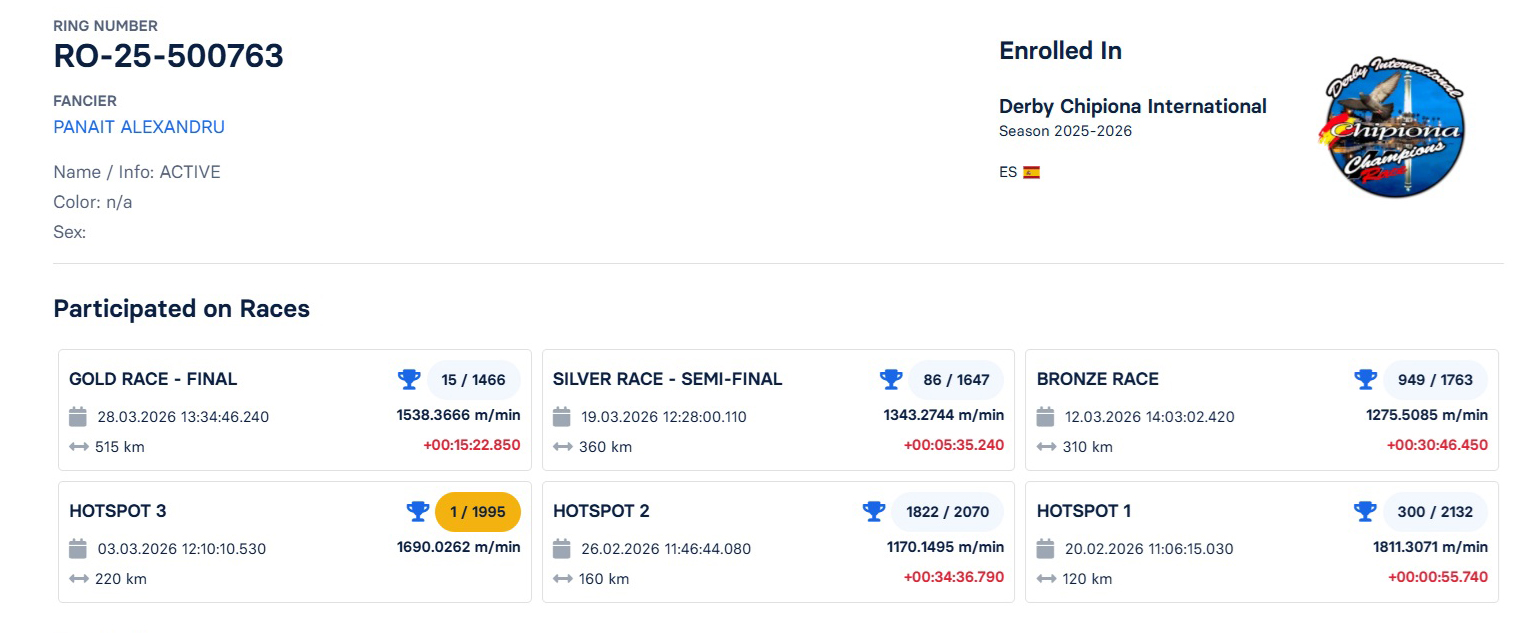Click the calendar icon in Hotspot 1 card
Image resolution: width=1535 pixels, height=633 pixels.
(x=1046, y=548)
